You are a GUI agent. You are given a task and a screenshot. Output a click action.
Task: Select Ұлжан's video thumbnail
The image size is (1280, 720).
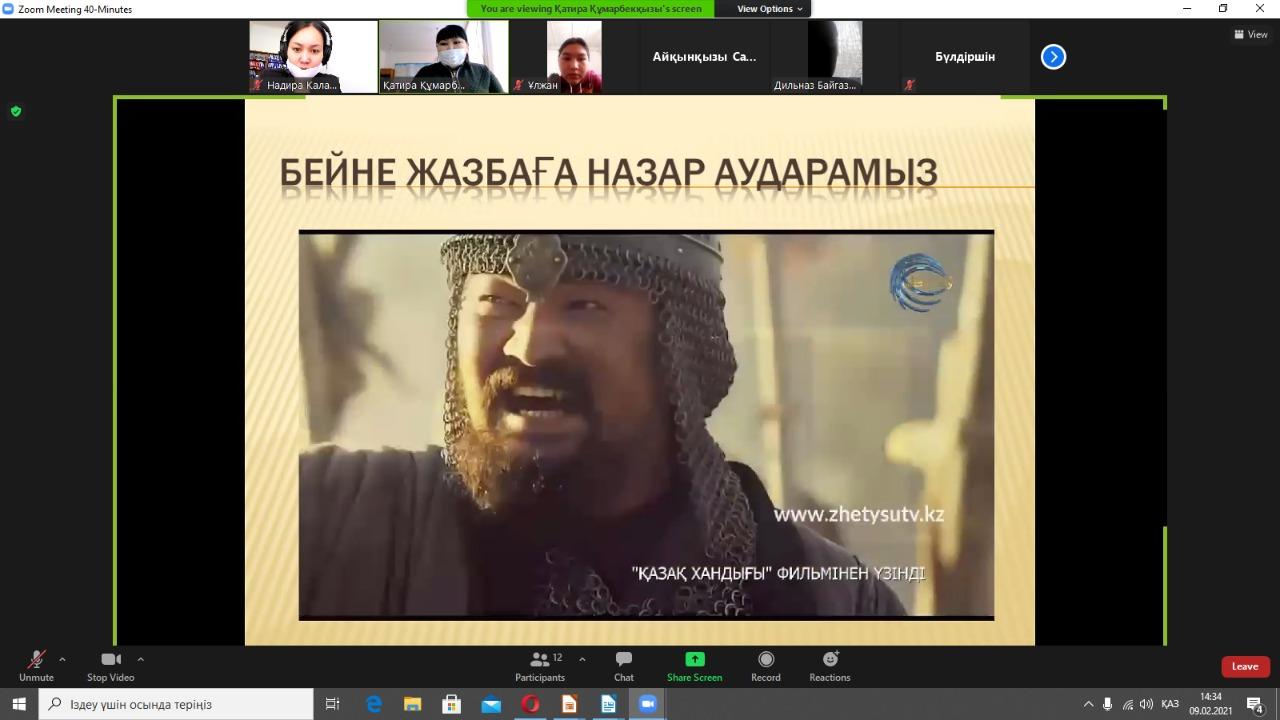point(574,57)
